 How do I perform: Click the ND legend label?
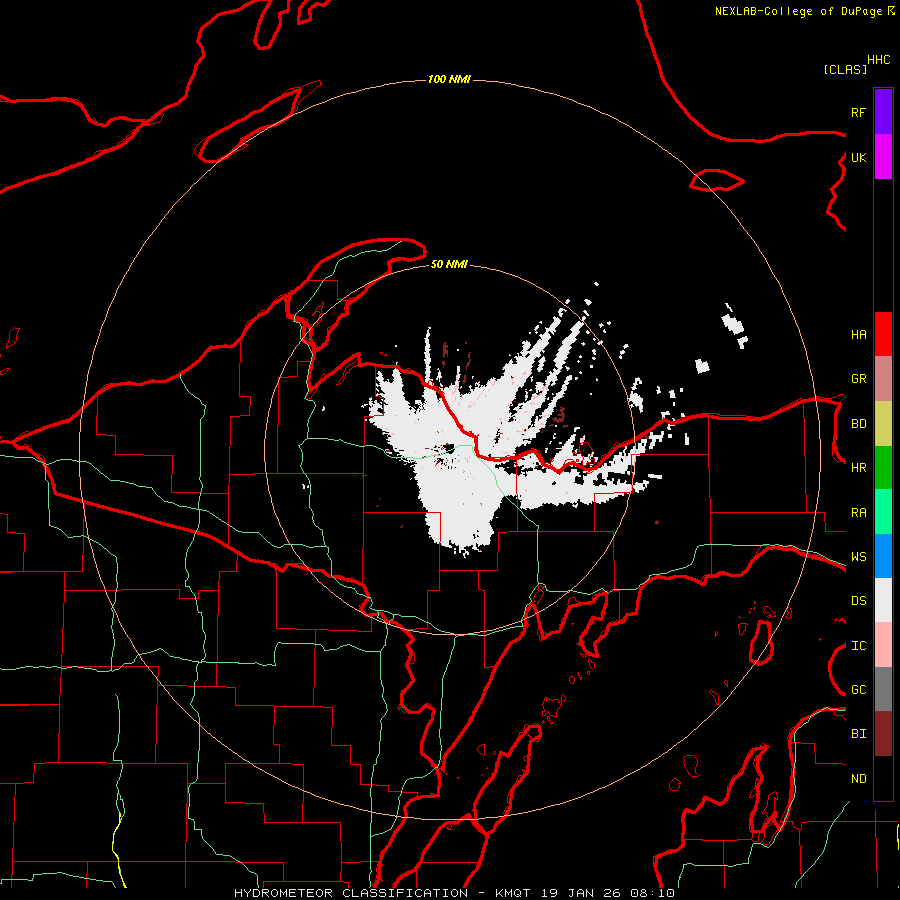pyautogui.click(x=858, y=779)
